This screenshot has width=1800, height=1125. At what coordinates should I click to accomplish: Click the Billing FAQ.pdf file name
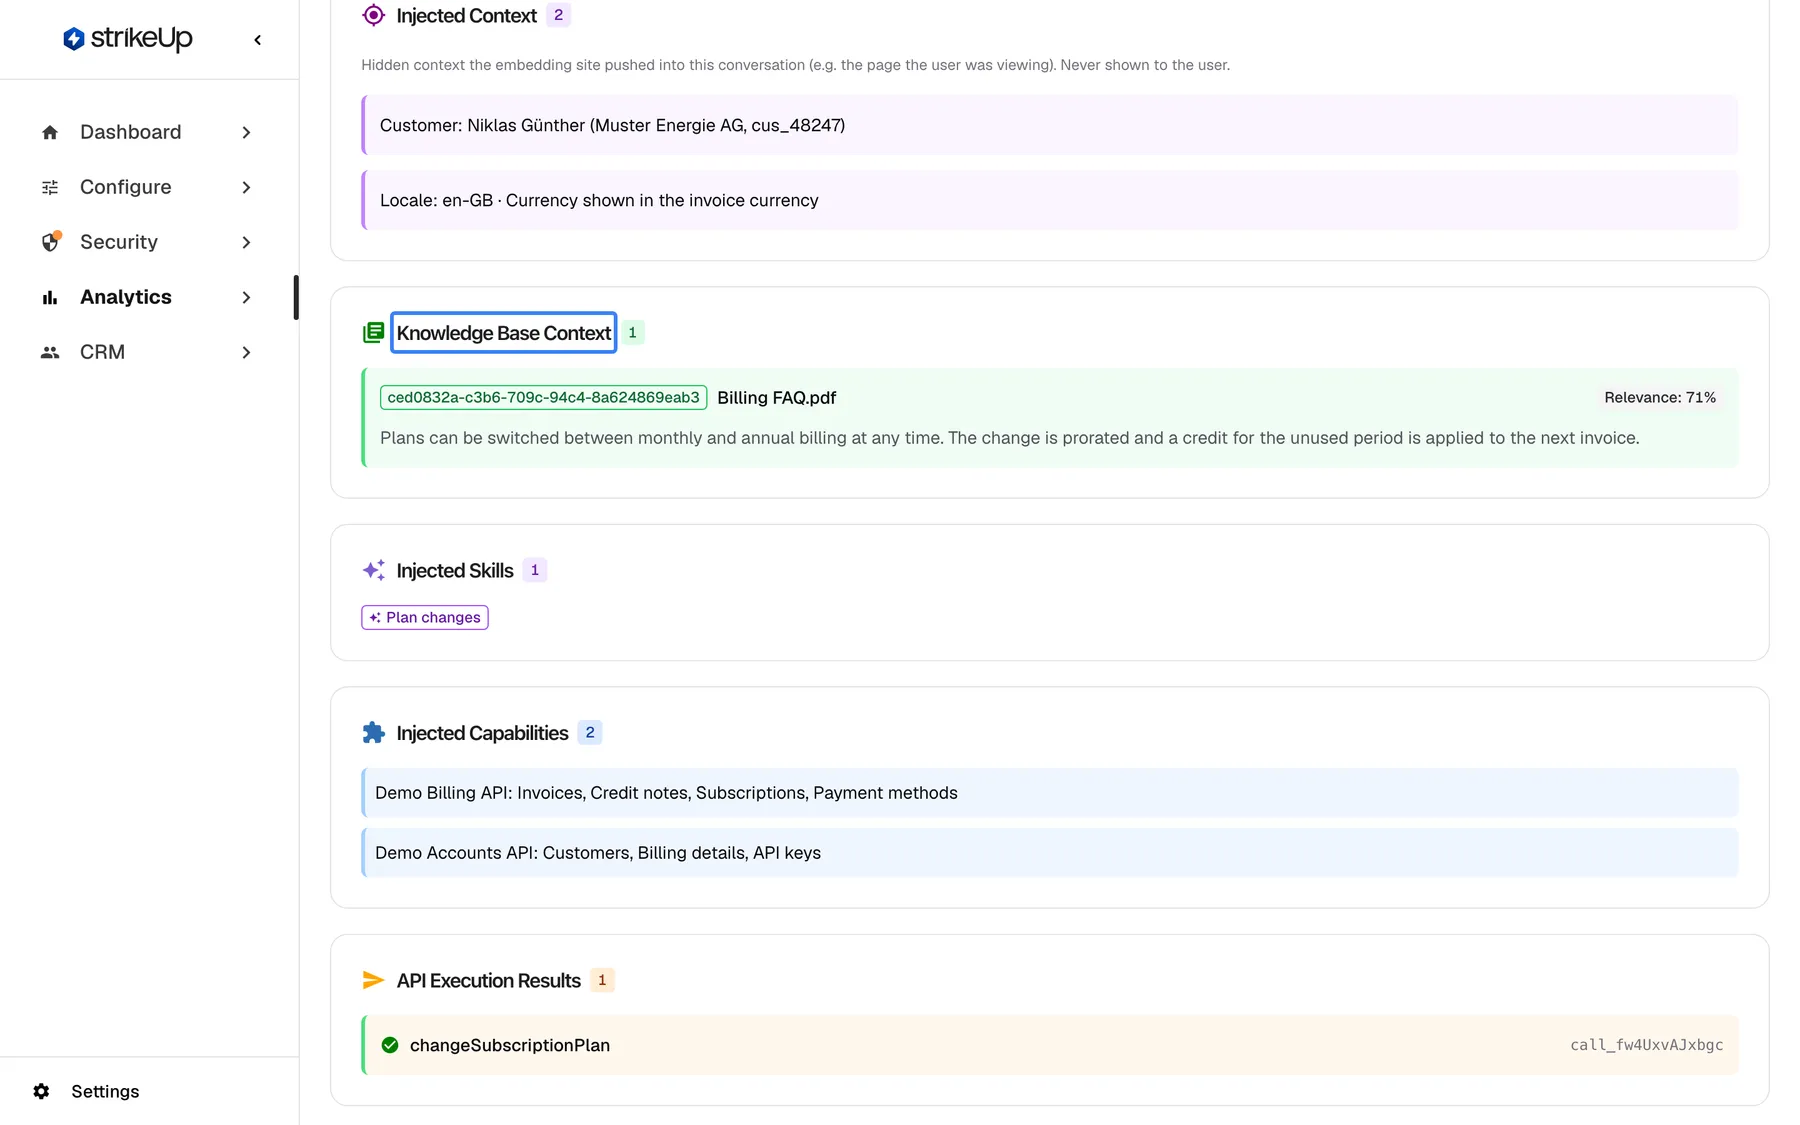[x=776, y=398]
